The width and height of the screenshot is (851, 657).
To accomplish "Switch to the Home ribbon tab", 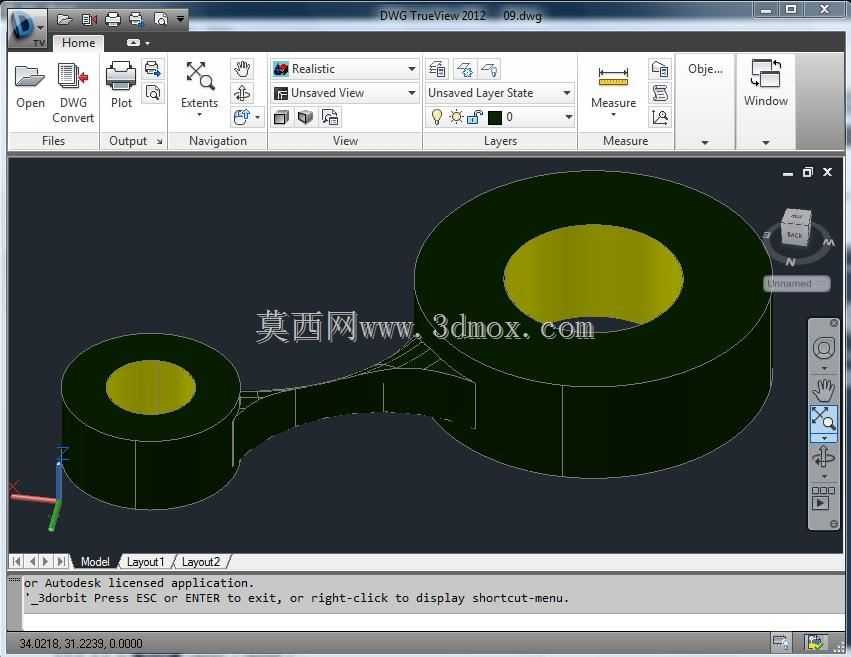I will pos(78,42).
